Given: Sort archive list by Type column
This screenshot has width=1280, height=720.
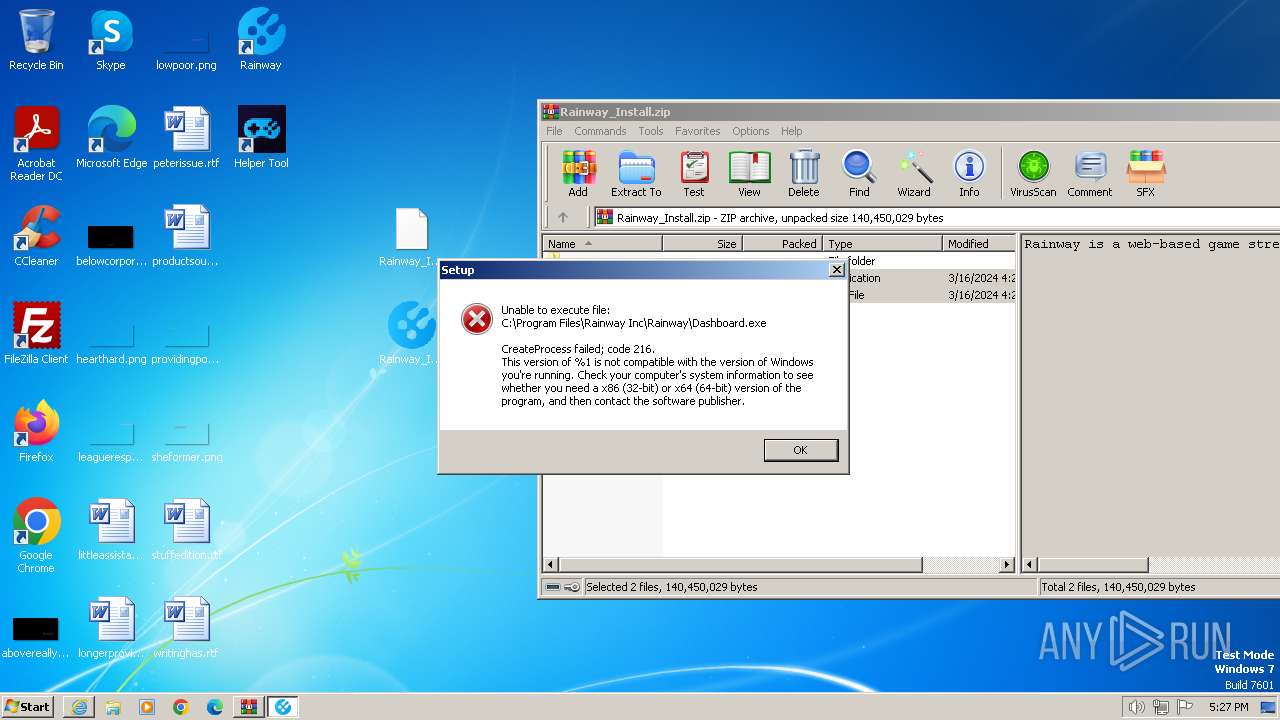Looking at the screenshot, I should tap(882, 243).
